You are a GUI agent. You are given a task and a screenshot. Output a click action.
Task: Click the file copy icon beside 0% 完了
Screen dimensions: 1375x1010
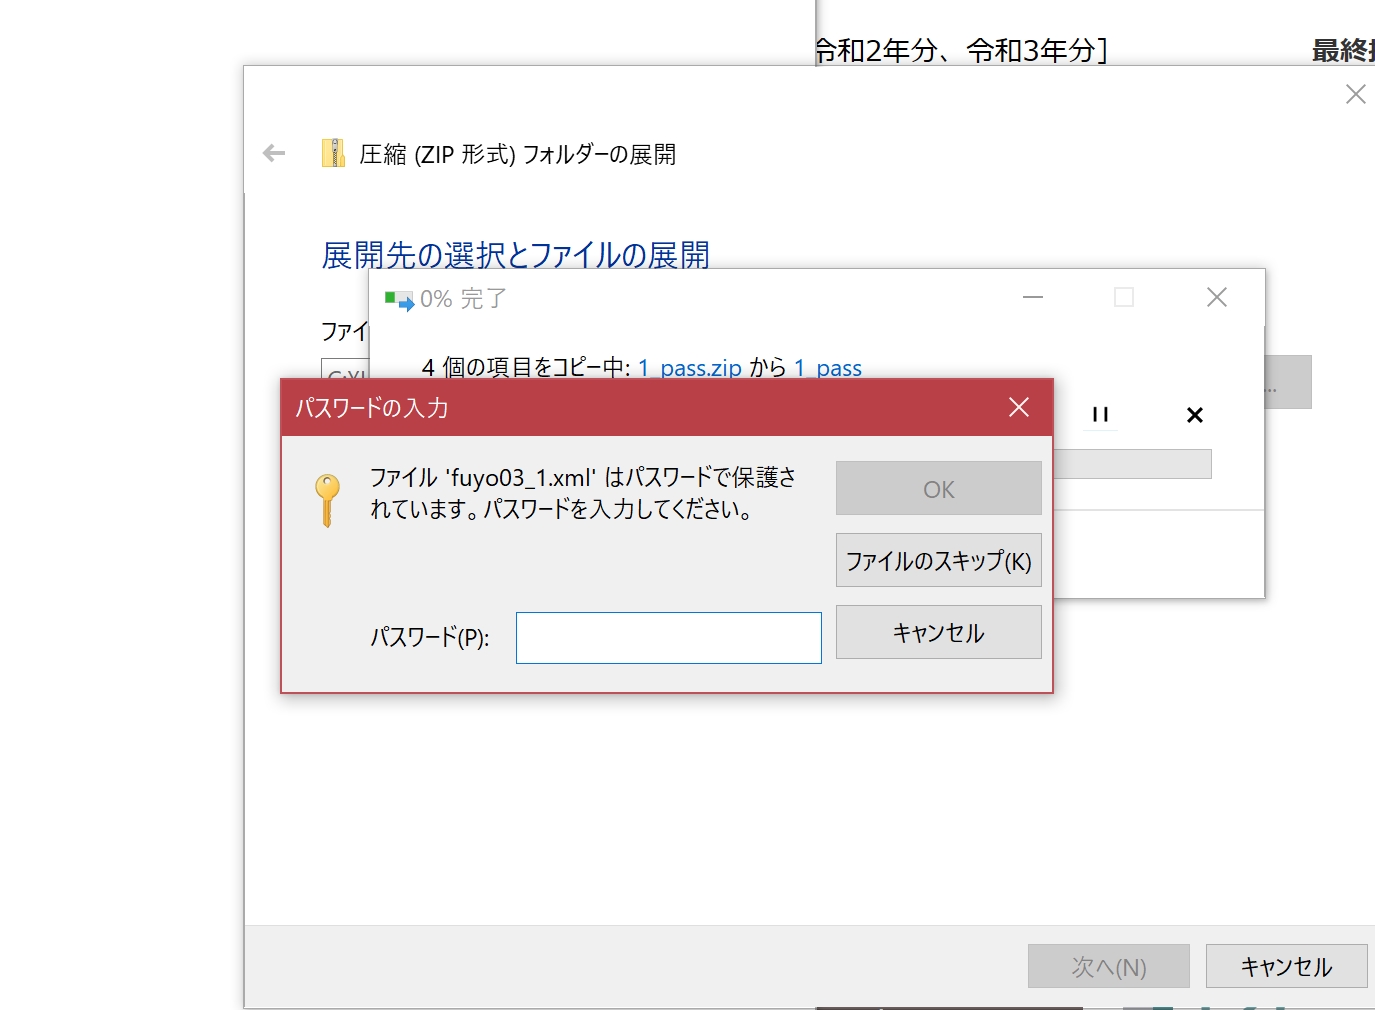[x=399, y=299]
